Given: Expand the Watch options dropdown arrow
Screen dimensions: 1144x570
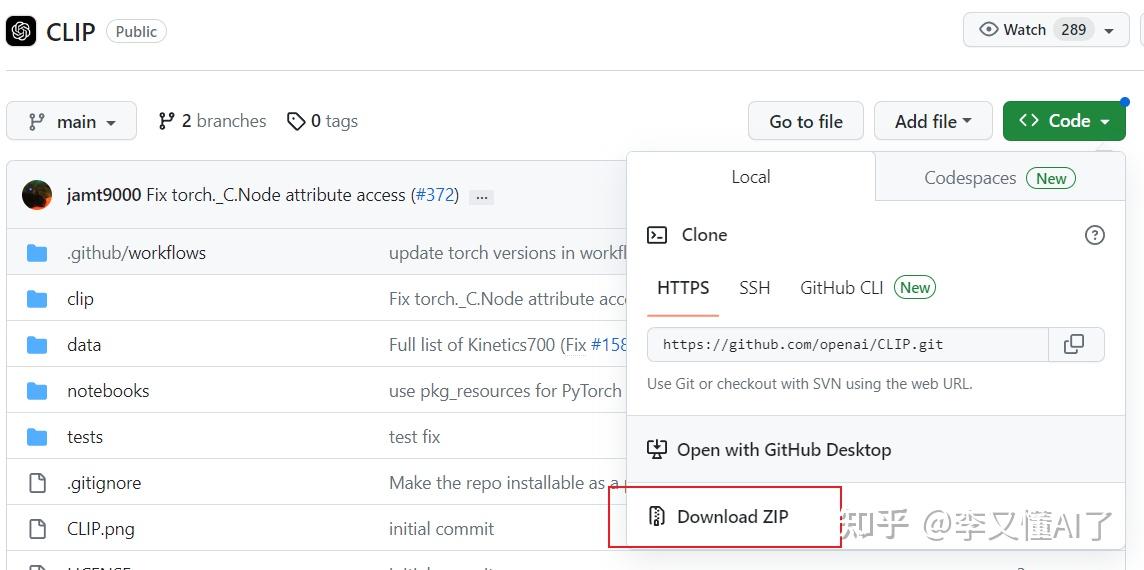Looking at the screenshot, I should click(1109, 31).
